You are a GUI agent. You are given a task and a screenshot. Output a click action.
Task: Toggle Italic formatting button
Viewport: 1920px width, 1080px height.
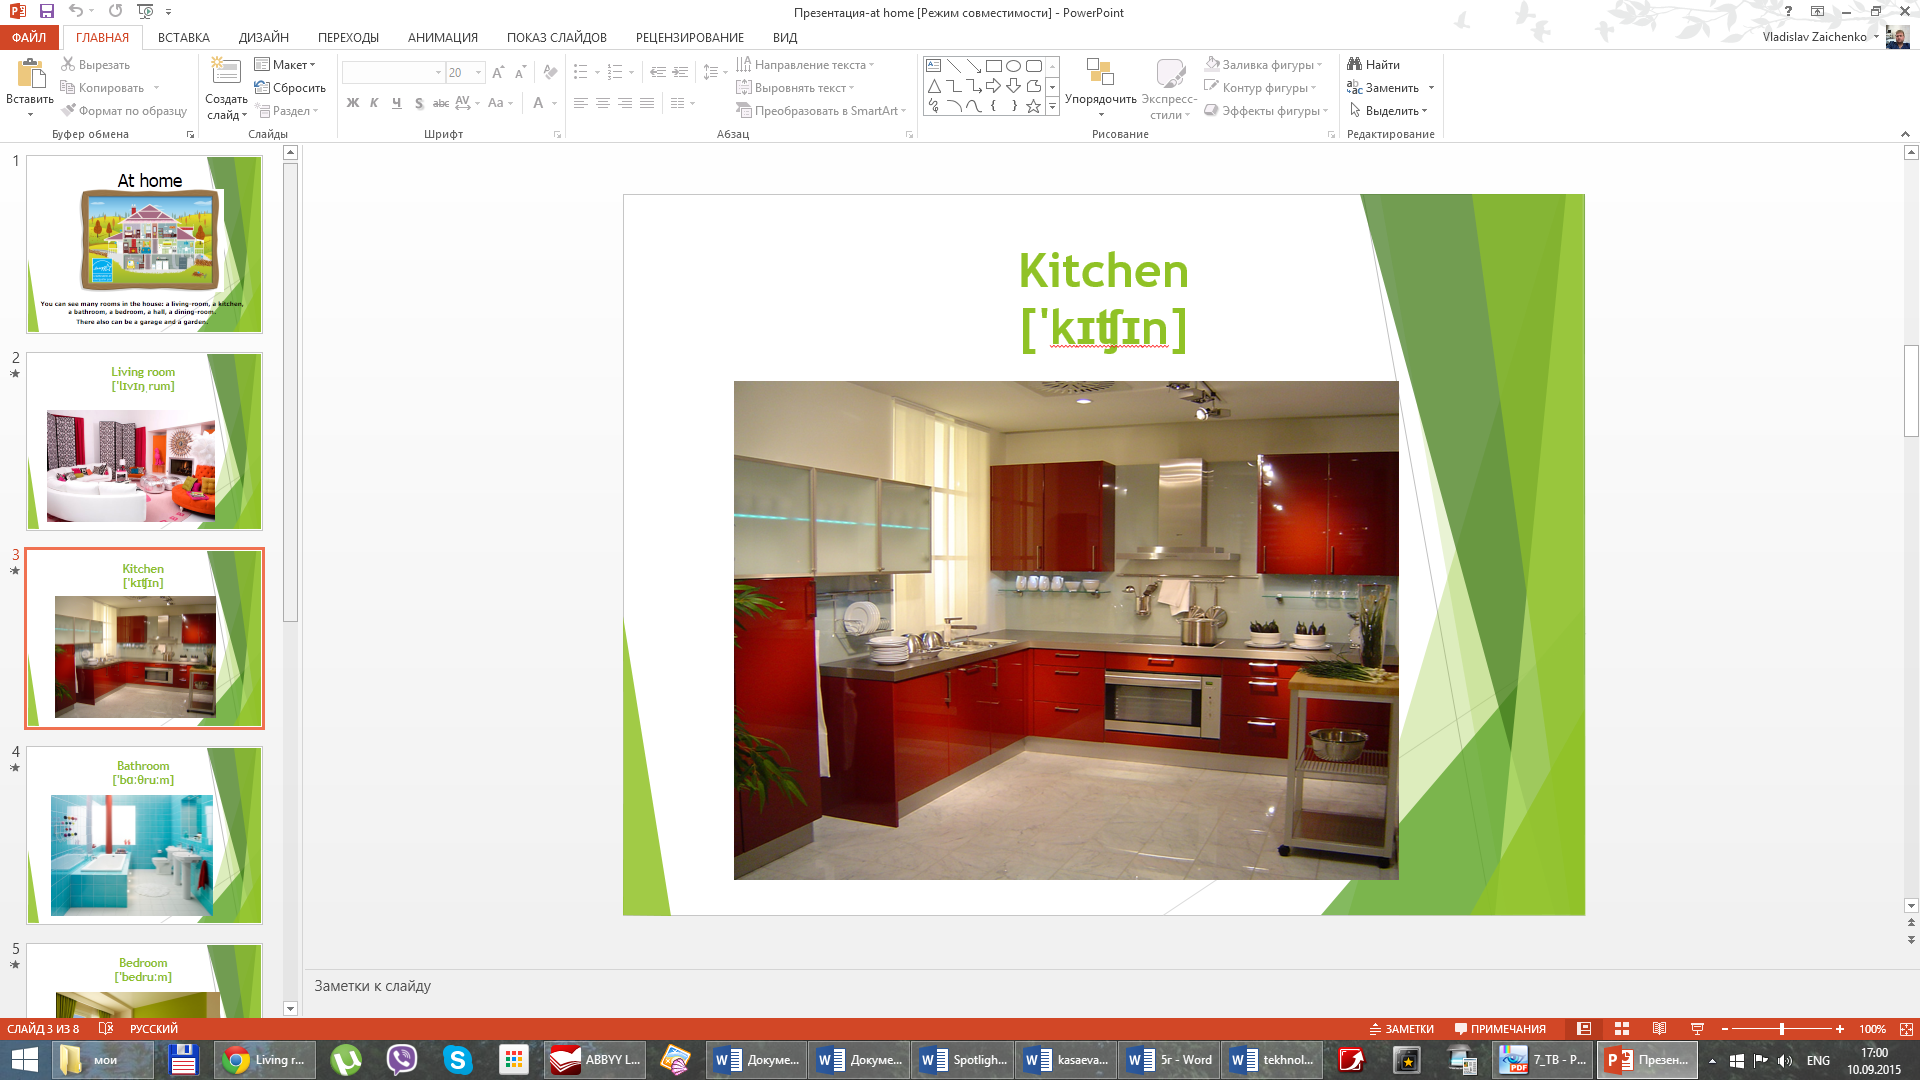pyautogui.click(x=375, y=103)
